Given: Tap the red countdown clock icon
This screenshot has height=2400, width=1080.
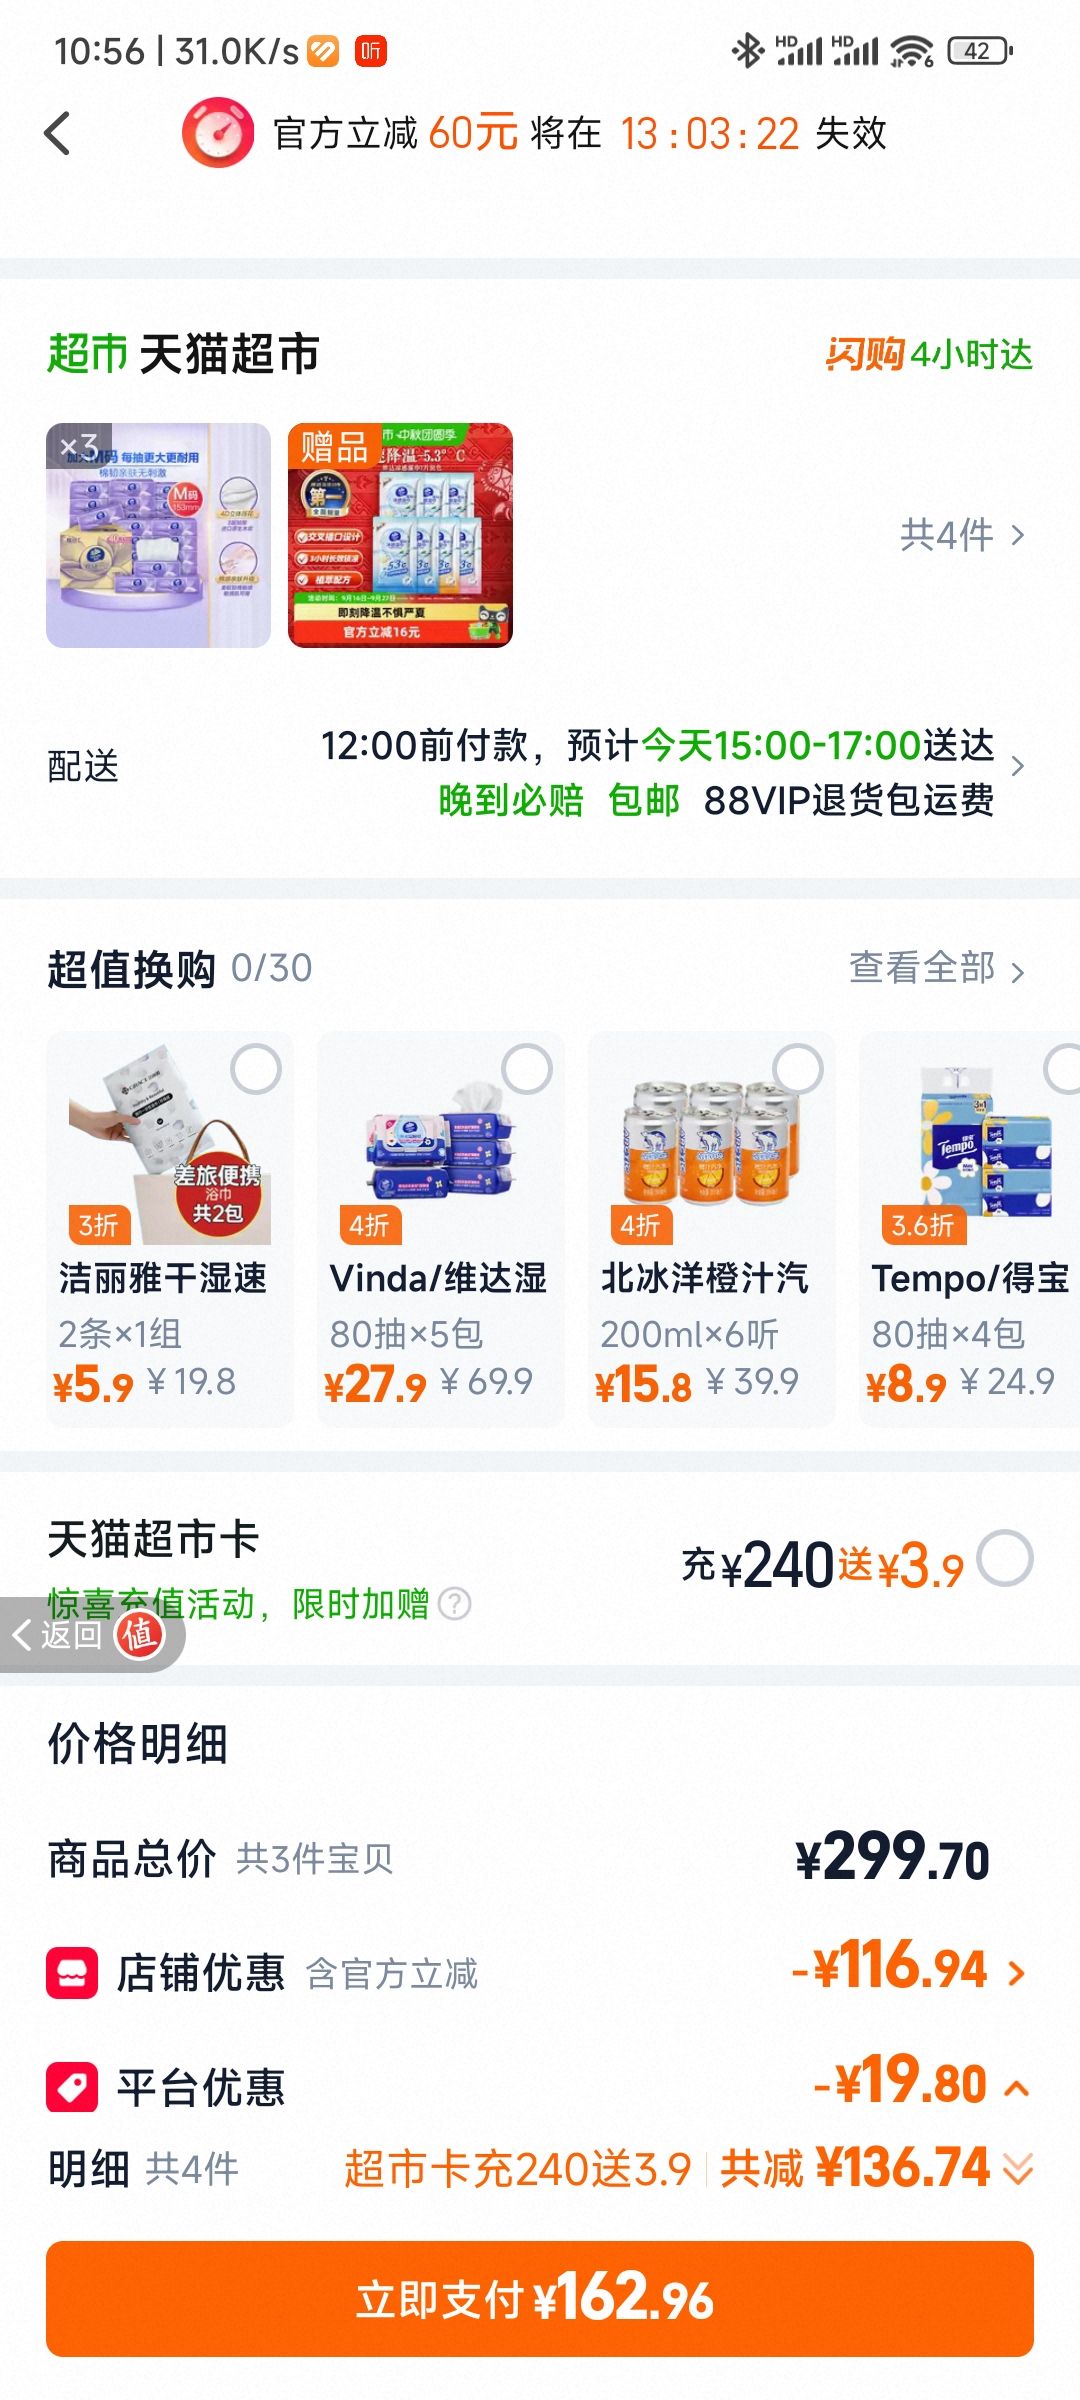Looking at the screenshot, I should tap(217, 133).
